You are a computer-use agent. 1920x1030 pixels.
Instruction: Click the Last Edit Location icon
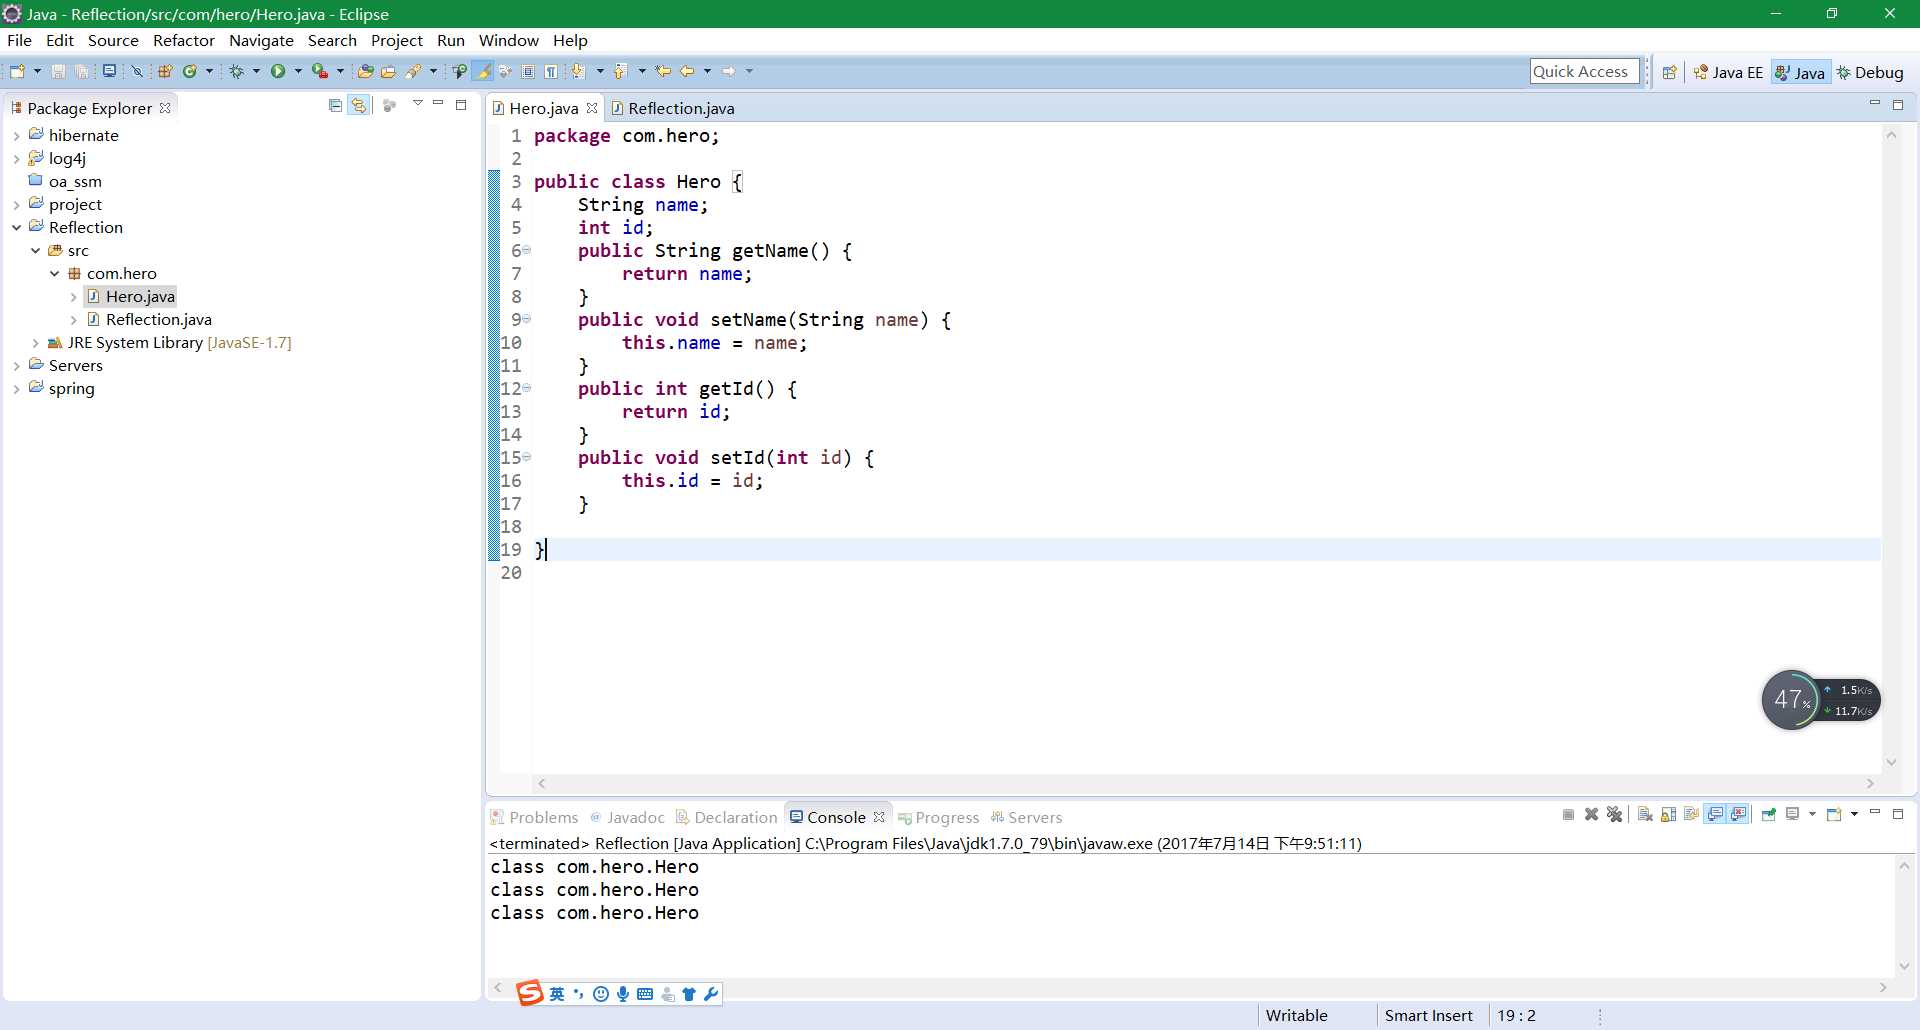[x=663, y=71]
